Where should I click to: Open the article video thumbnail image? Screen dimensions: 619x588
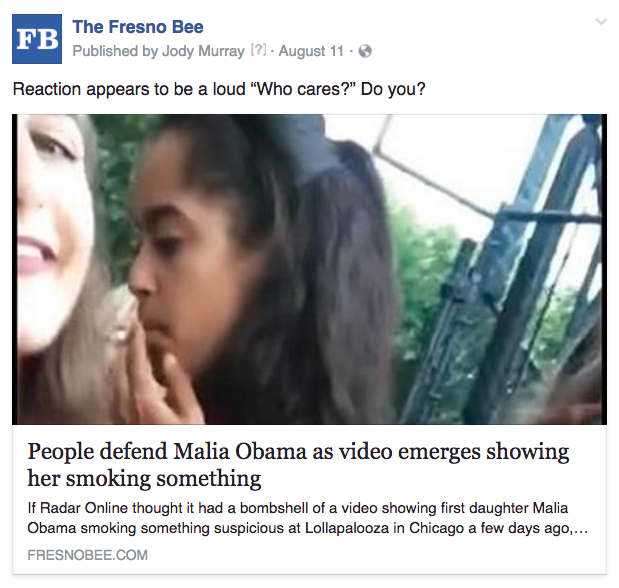pyautogui.click(x=310, y=269)
